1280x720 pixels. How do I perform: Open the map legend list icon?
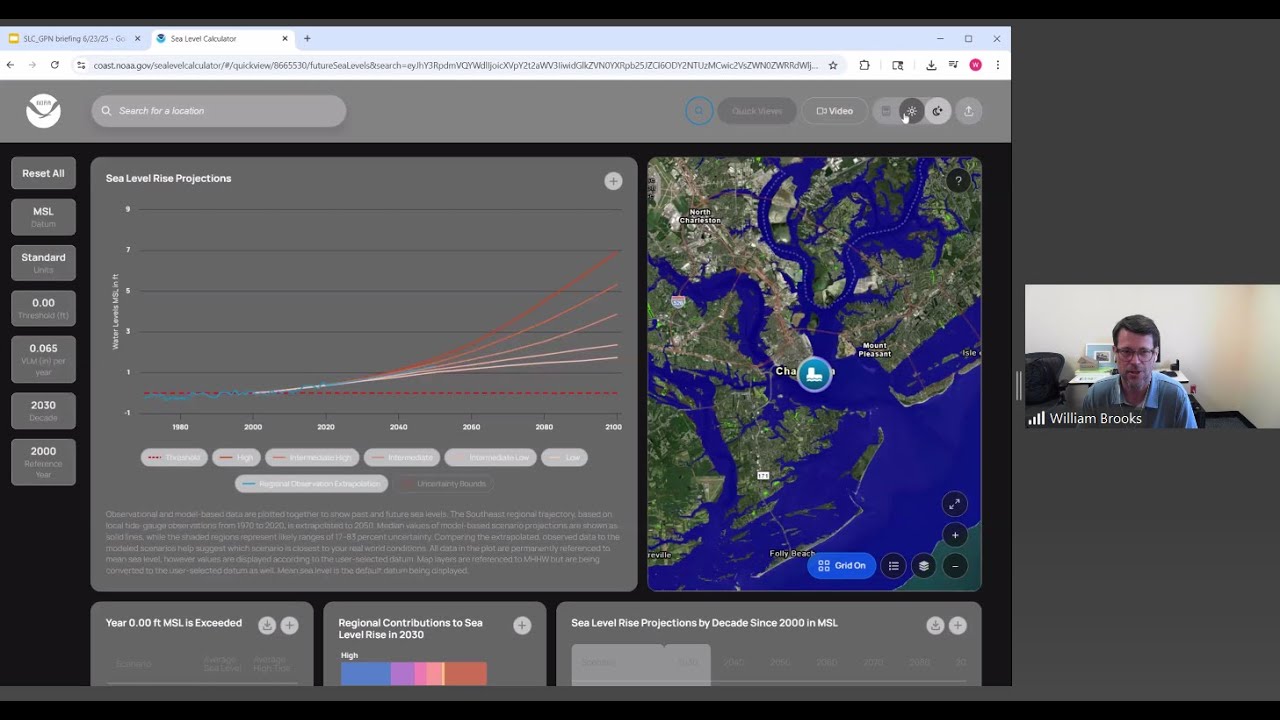894,566
